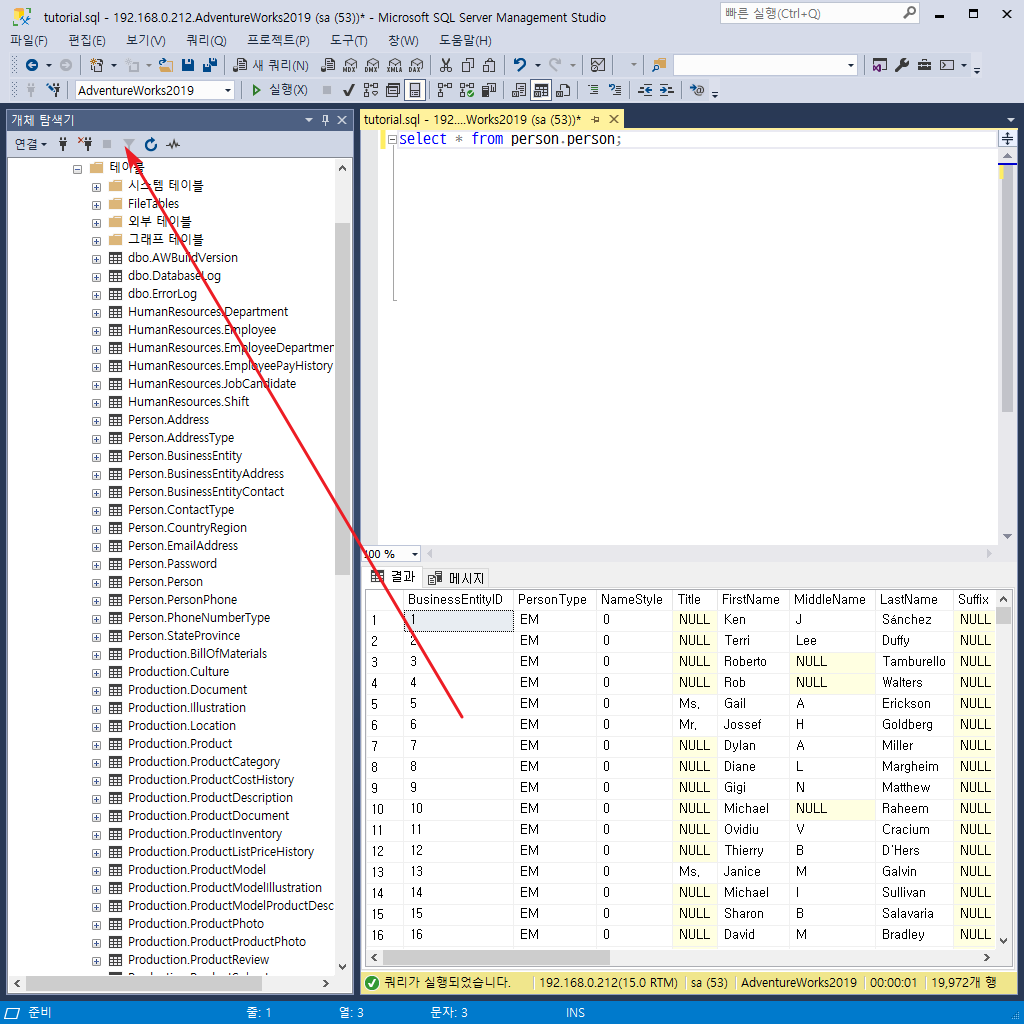Open a file with the folder icon
1024x1024 pixels.
(167, 65)
